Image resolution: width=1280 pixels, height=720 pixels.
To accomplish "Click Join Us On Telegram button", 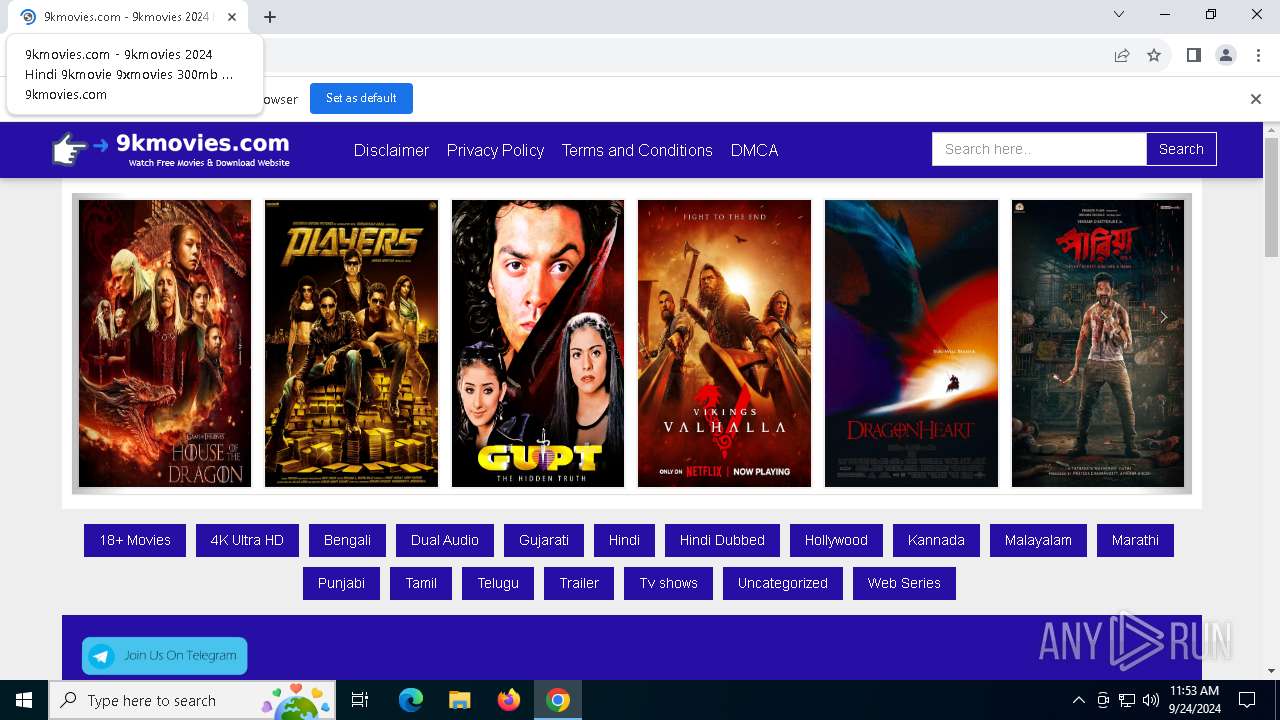I will (x=165, y=656).
